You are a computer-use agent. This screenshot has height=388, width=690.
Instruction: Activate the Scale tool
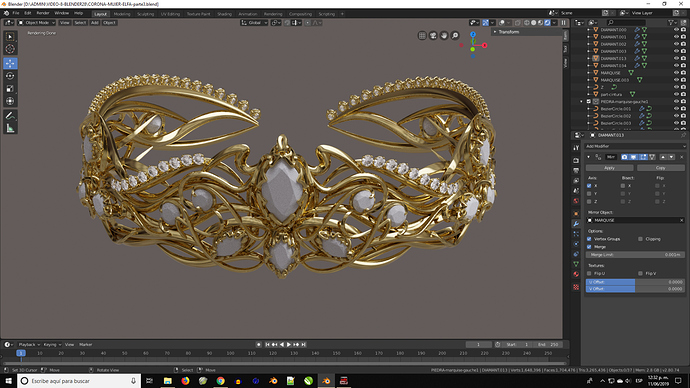point(10,88)
